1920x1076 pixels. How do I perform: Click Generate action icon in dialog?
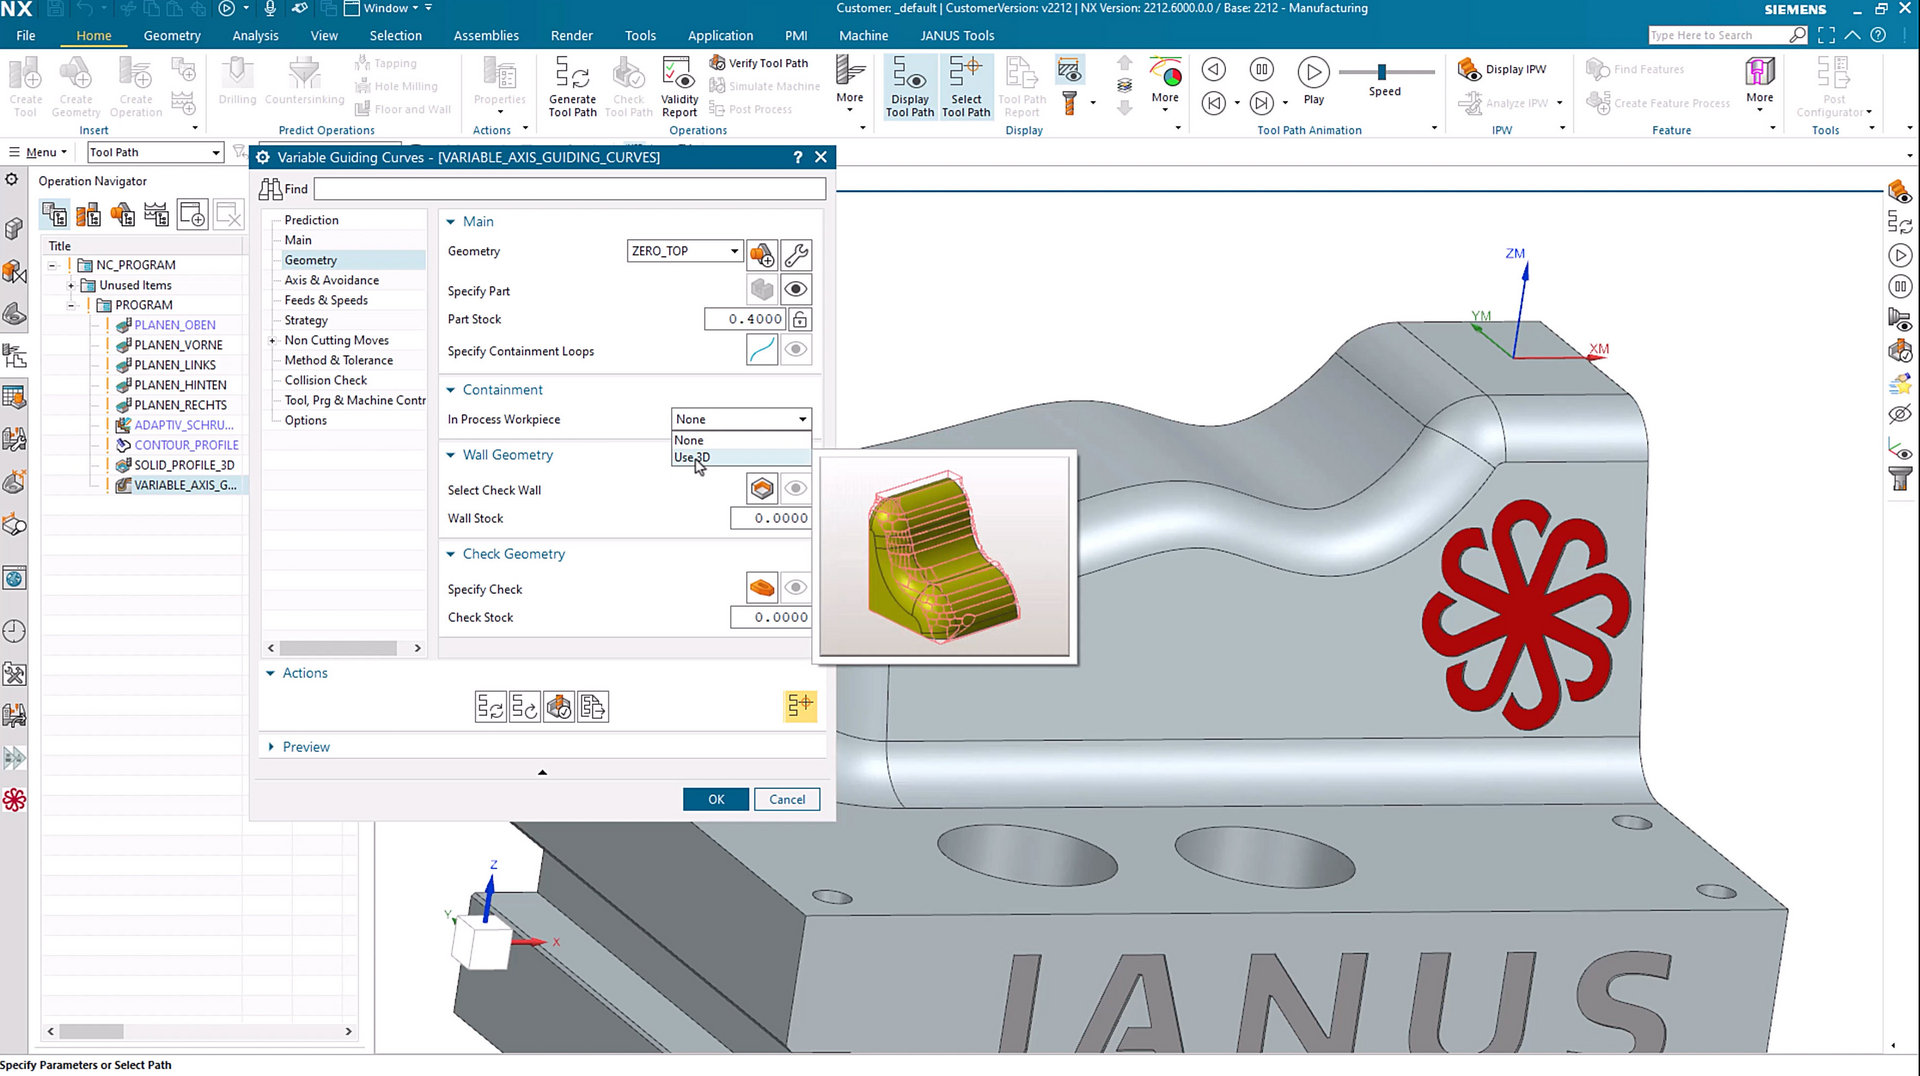point(490,707)
